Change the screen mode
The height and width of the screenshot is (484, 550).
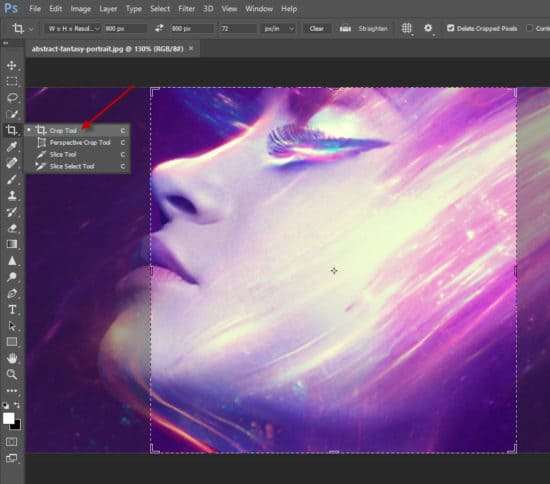click(12, 458)
